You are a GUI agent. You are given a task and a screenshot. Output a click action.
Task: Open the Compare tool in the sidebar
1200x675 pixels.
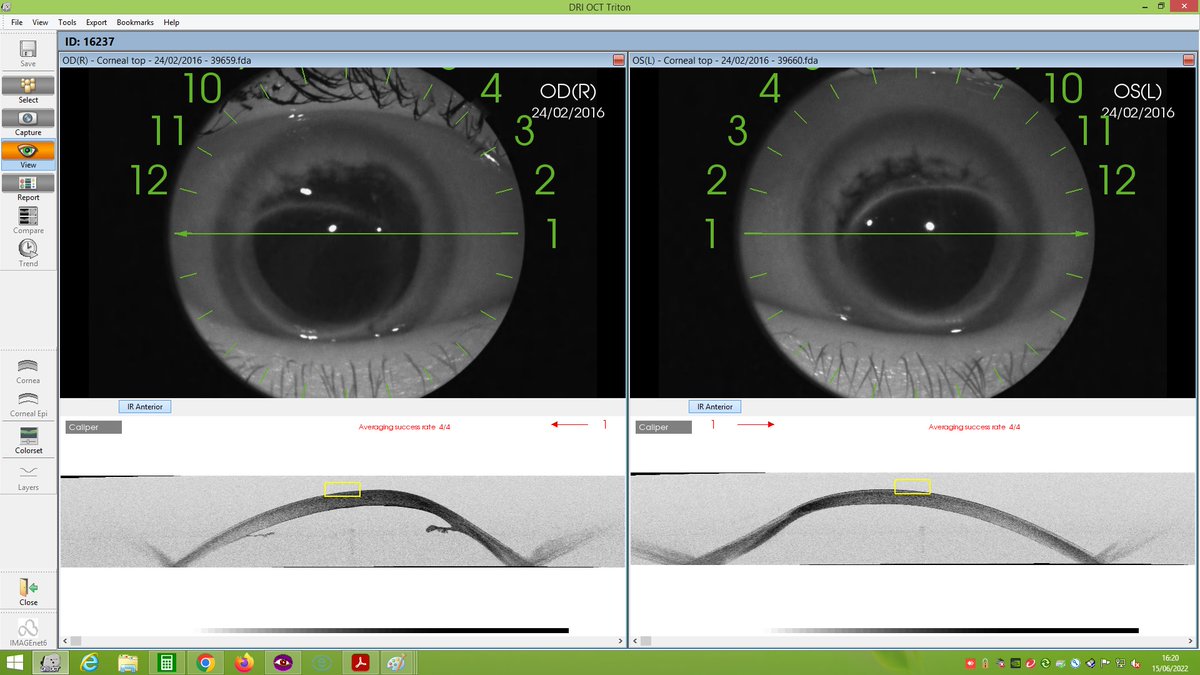click(x=28, y=215)
